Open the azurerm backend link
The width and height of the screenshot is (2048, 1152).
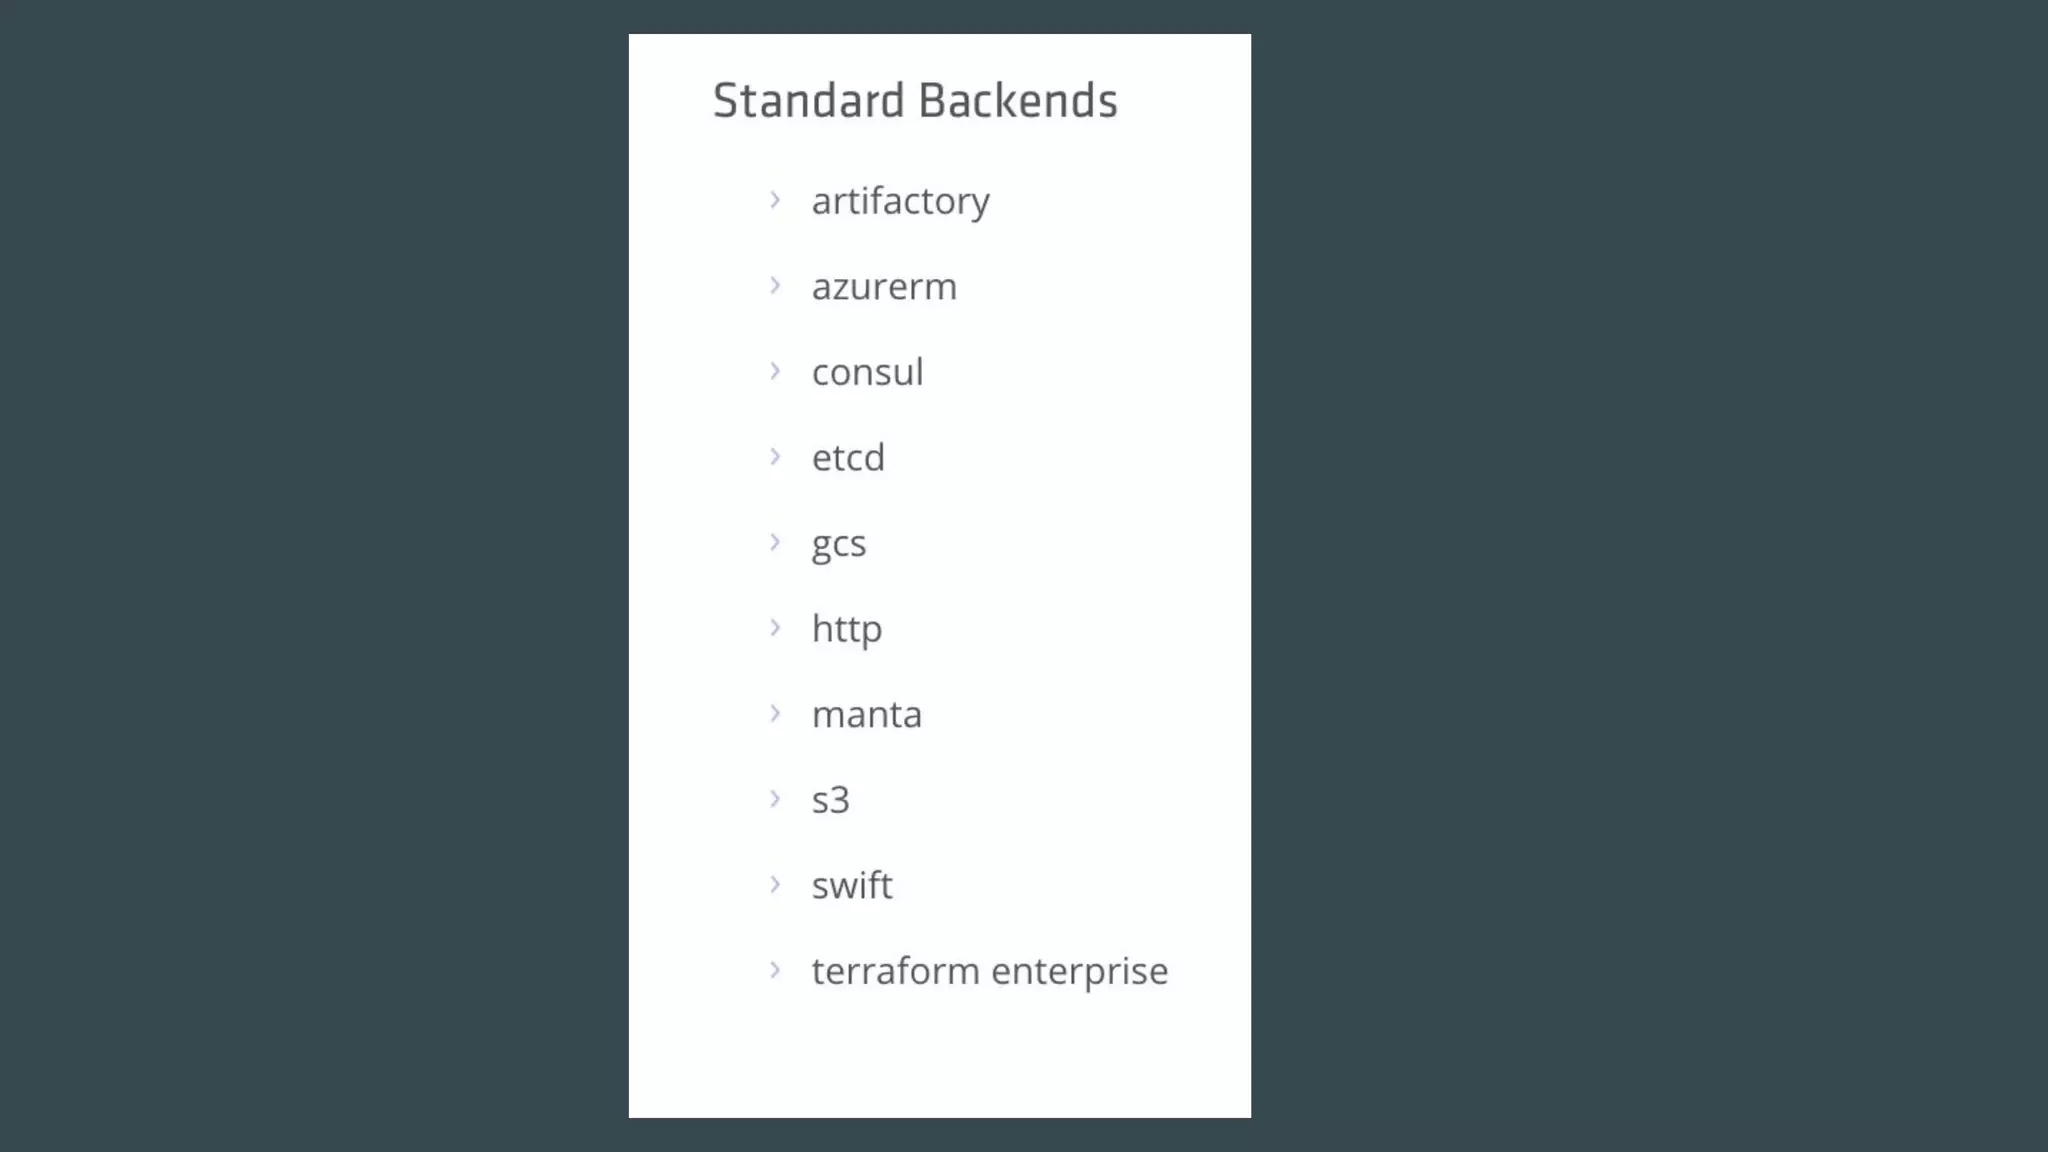(884, 287)
